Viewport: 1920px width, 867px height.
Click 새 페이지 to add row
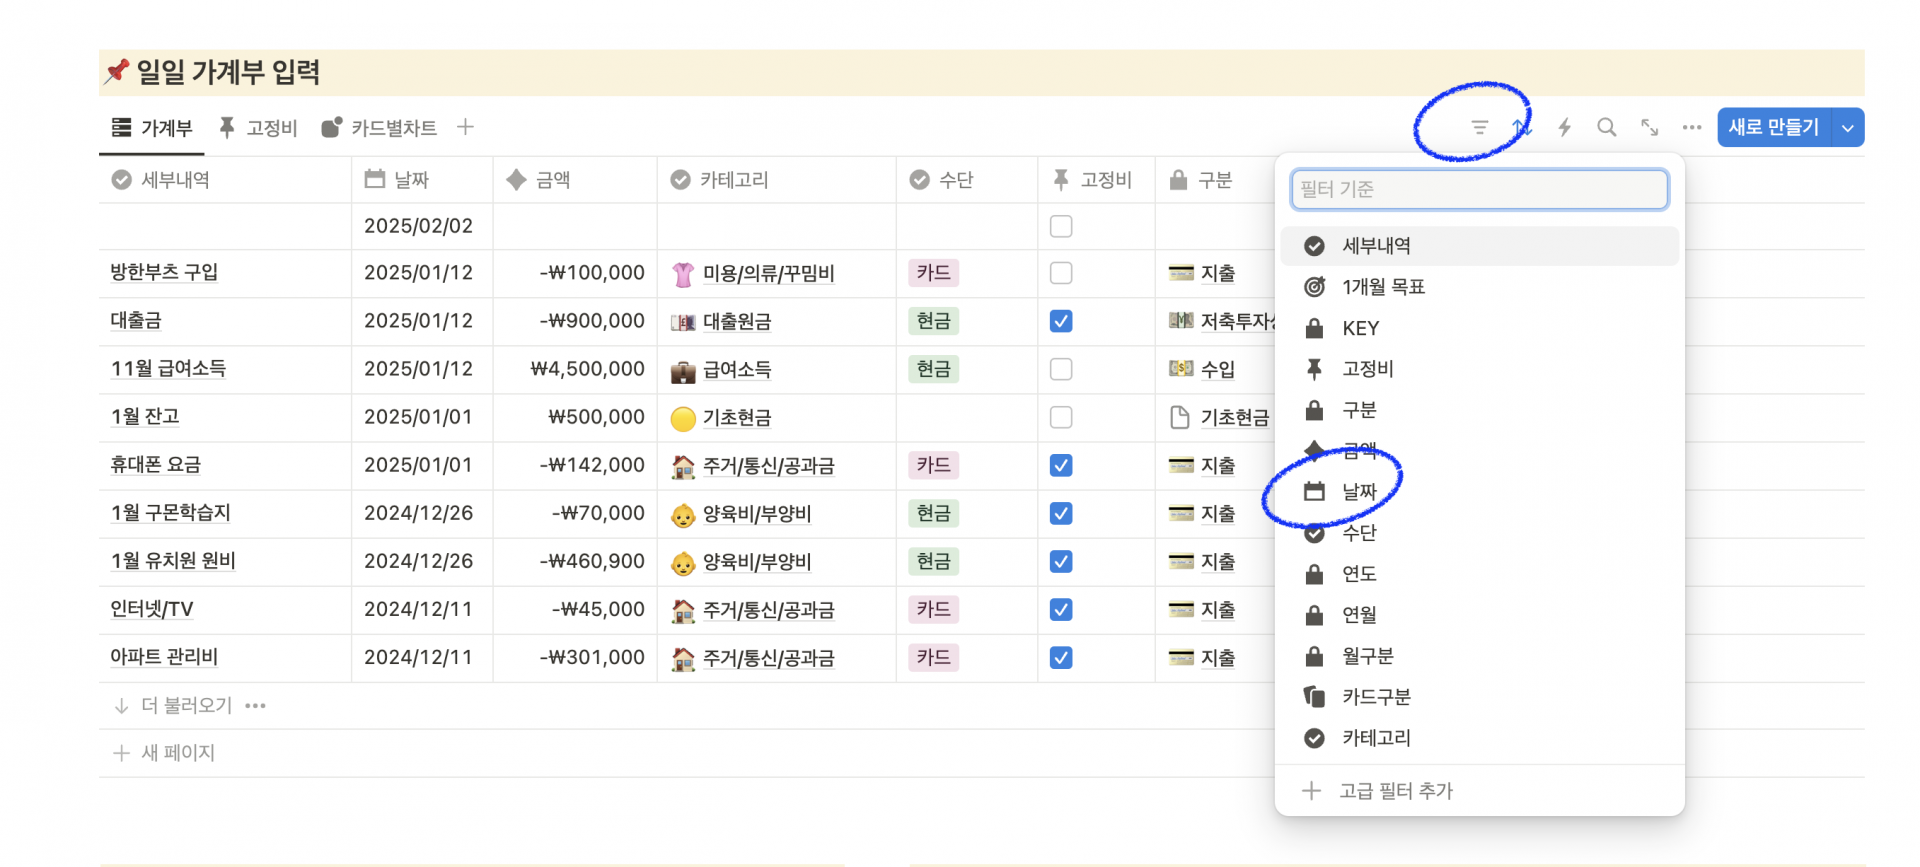(164, 753)
